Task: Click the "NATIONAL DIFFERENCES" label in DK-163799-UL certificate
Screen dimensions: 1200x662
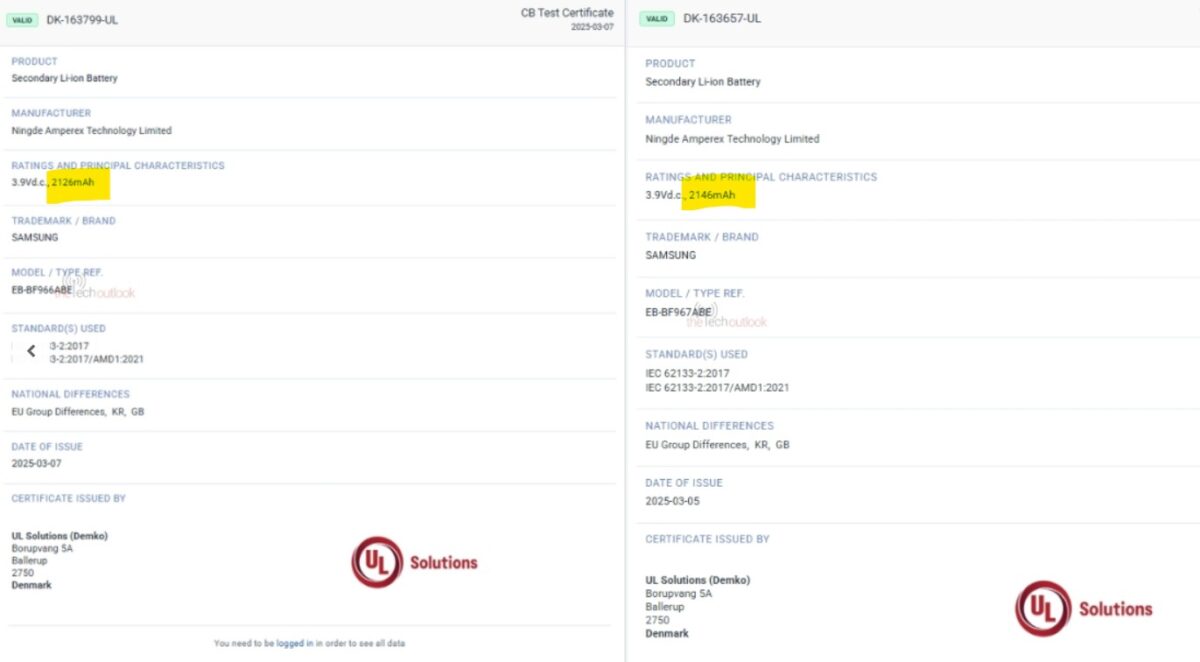Action: tap(71, 394)
